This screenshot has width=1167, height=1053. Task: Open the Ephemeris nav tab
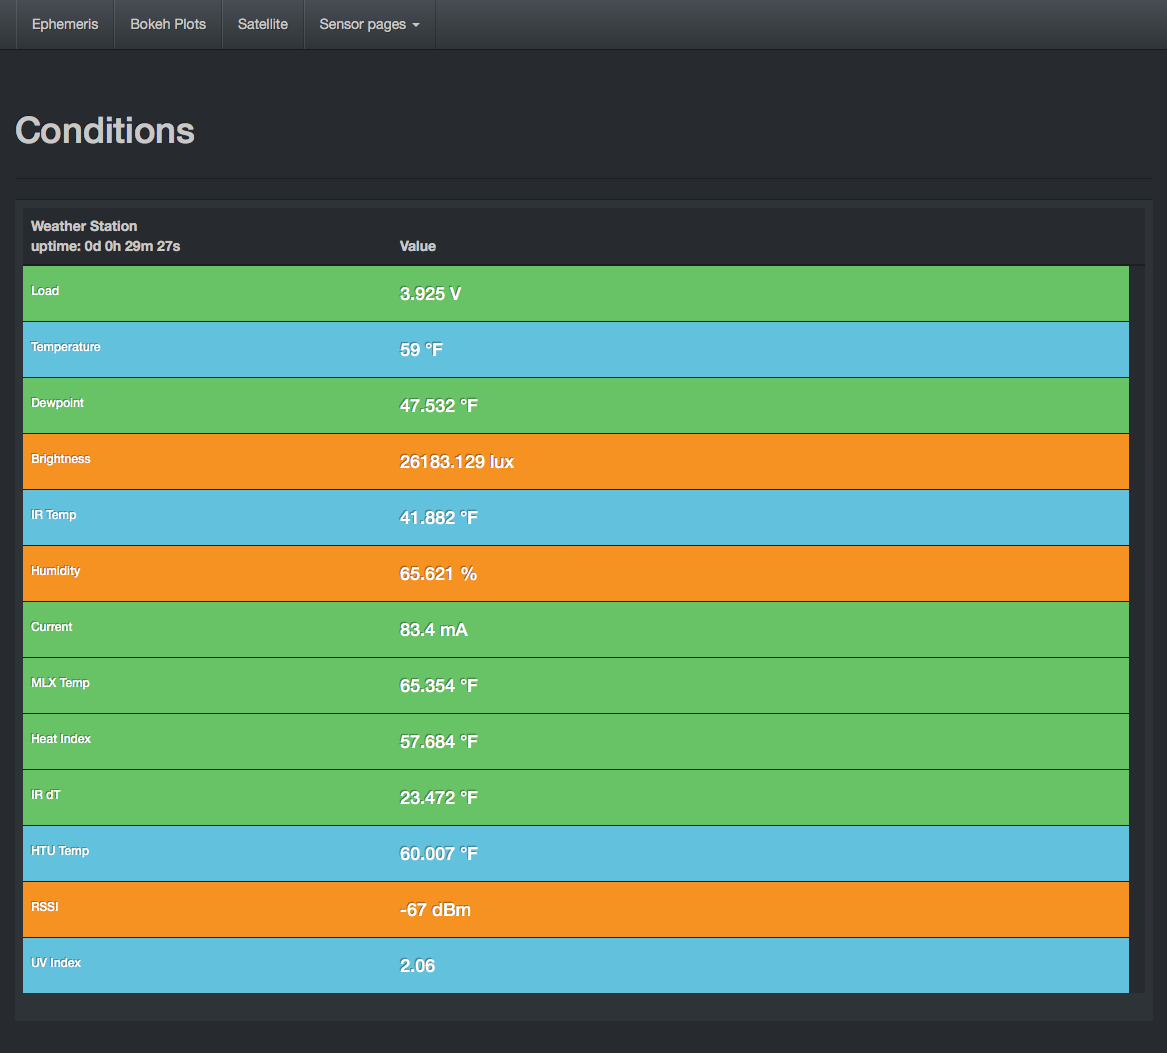click(x=65, y=24)
